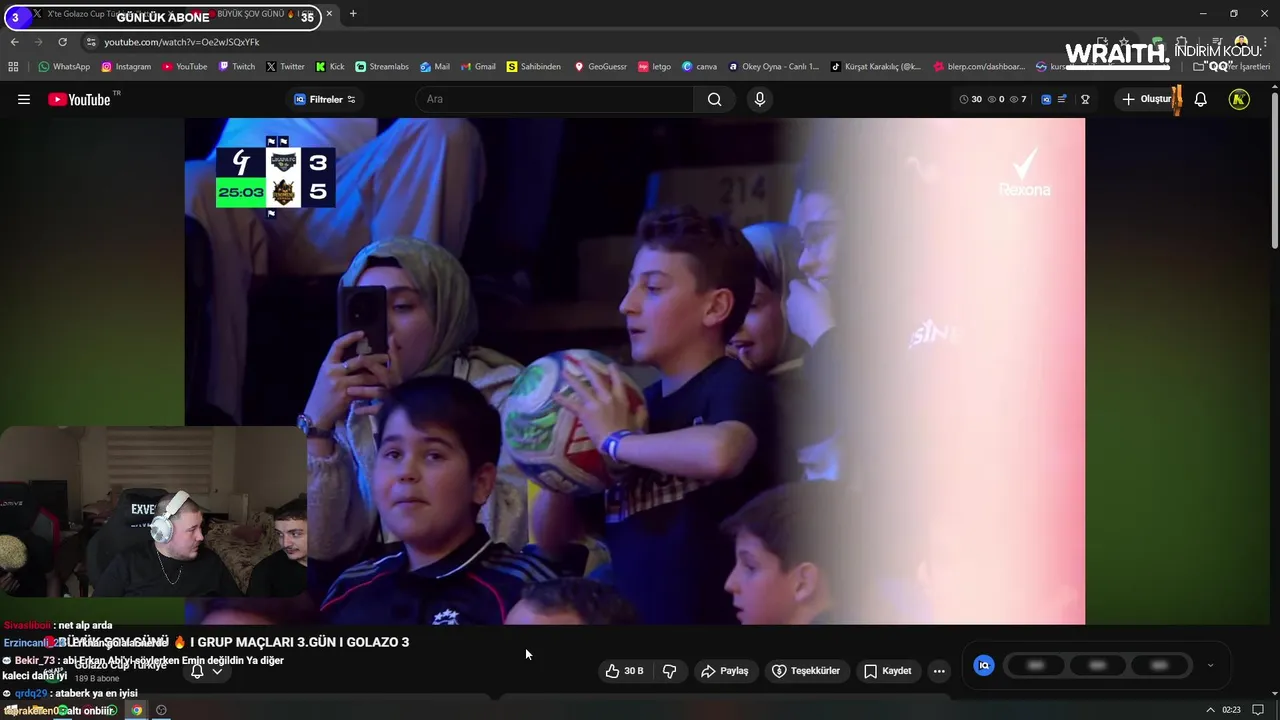Viewport: 1280px width, 720px height.
Task: Dislike the video with thumbs down
Action: 670,671
